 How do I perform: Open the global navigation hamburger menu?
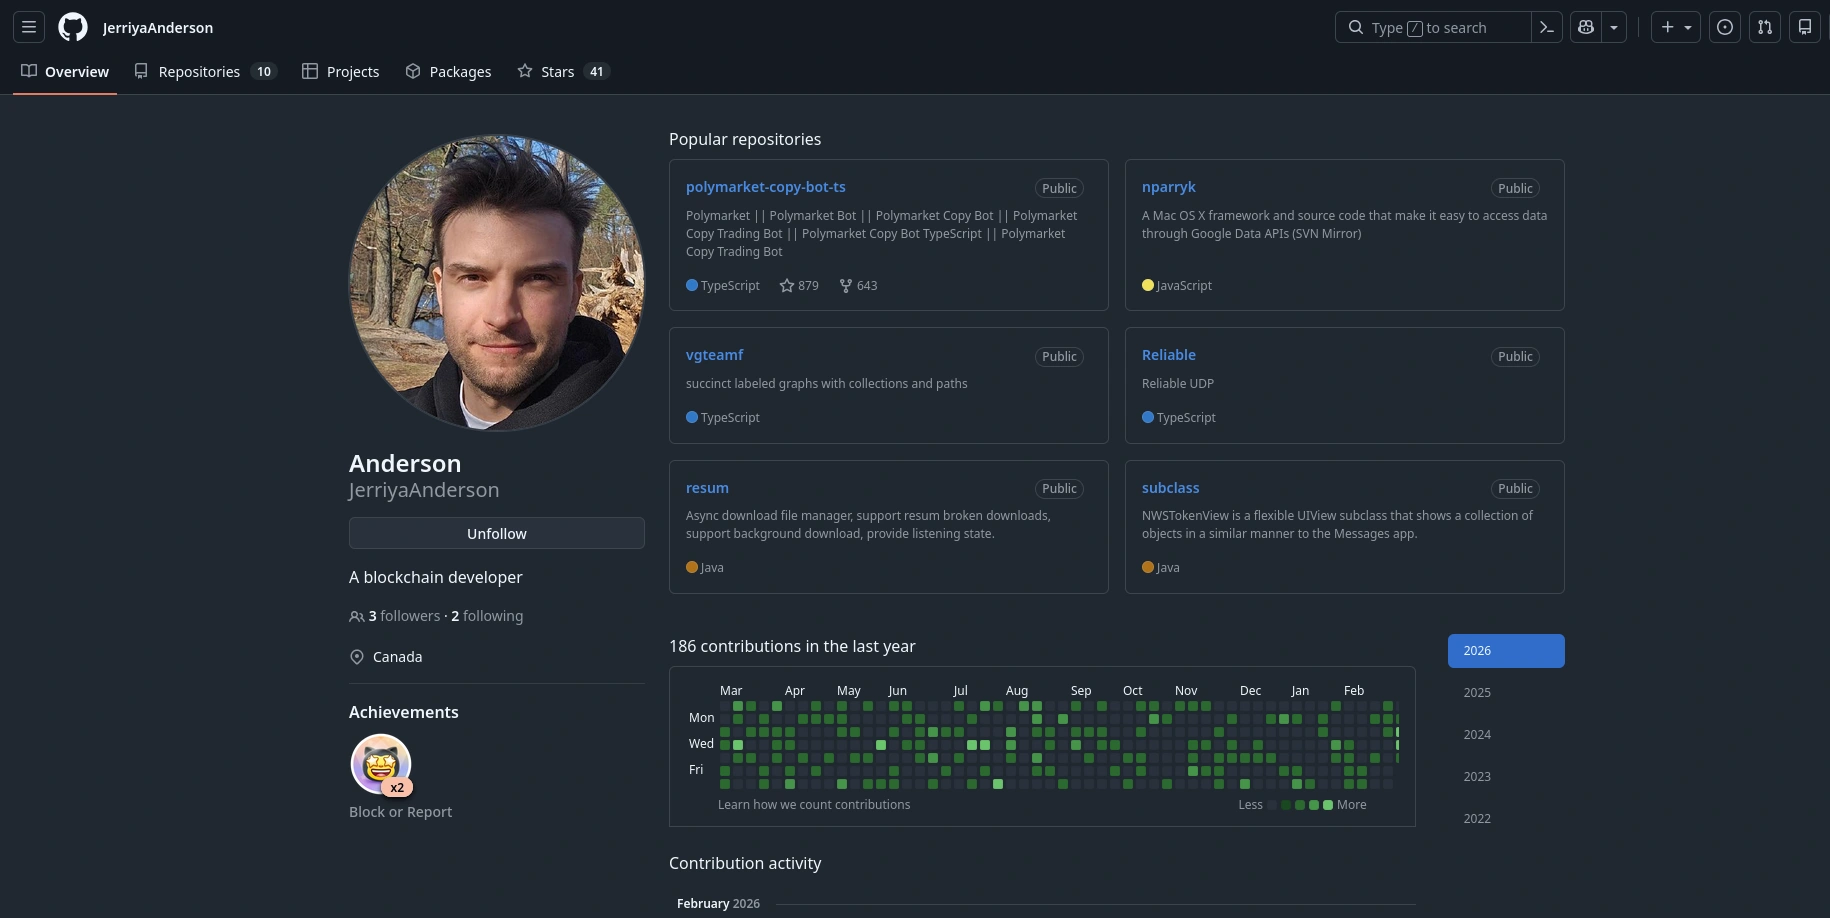click(x=29, y=27)
